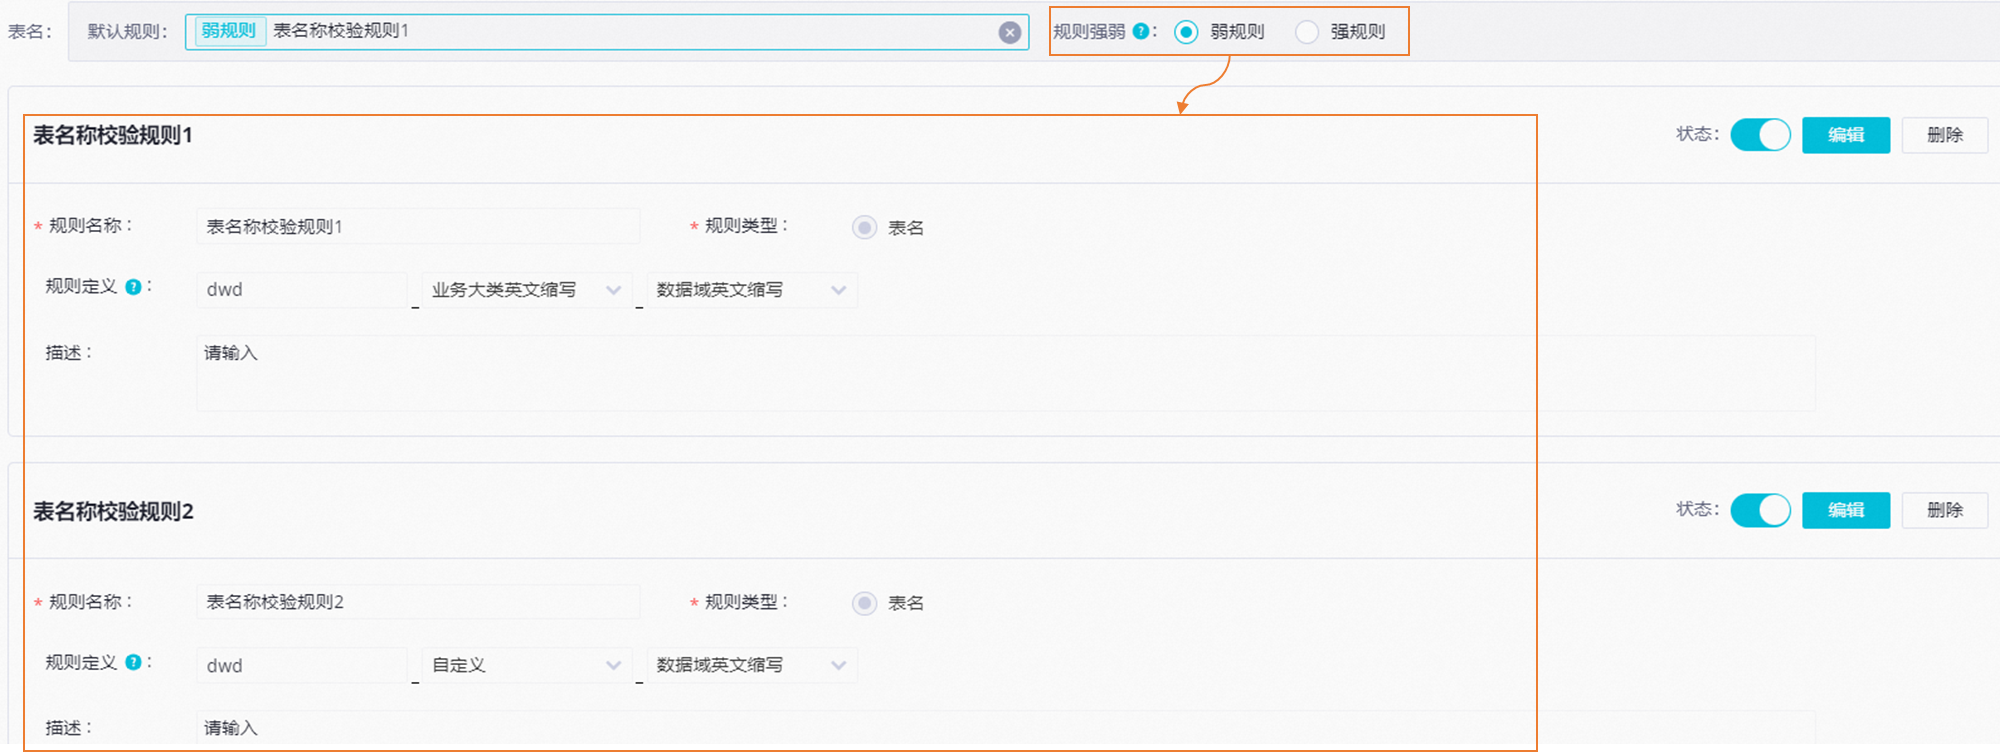
Task: Click the 描述 textarea of rule 1
Action: click(1005, 373)
